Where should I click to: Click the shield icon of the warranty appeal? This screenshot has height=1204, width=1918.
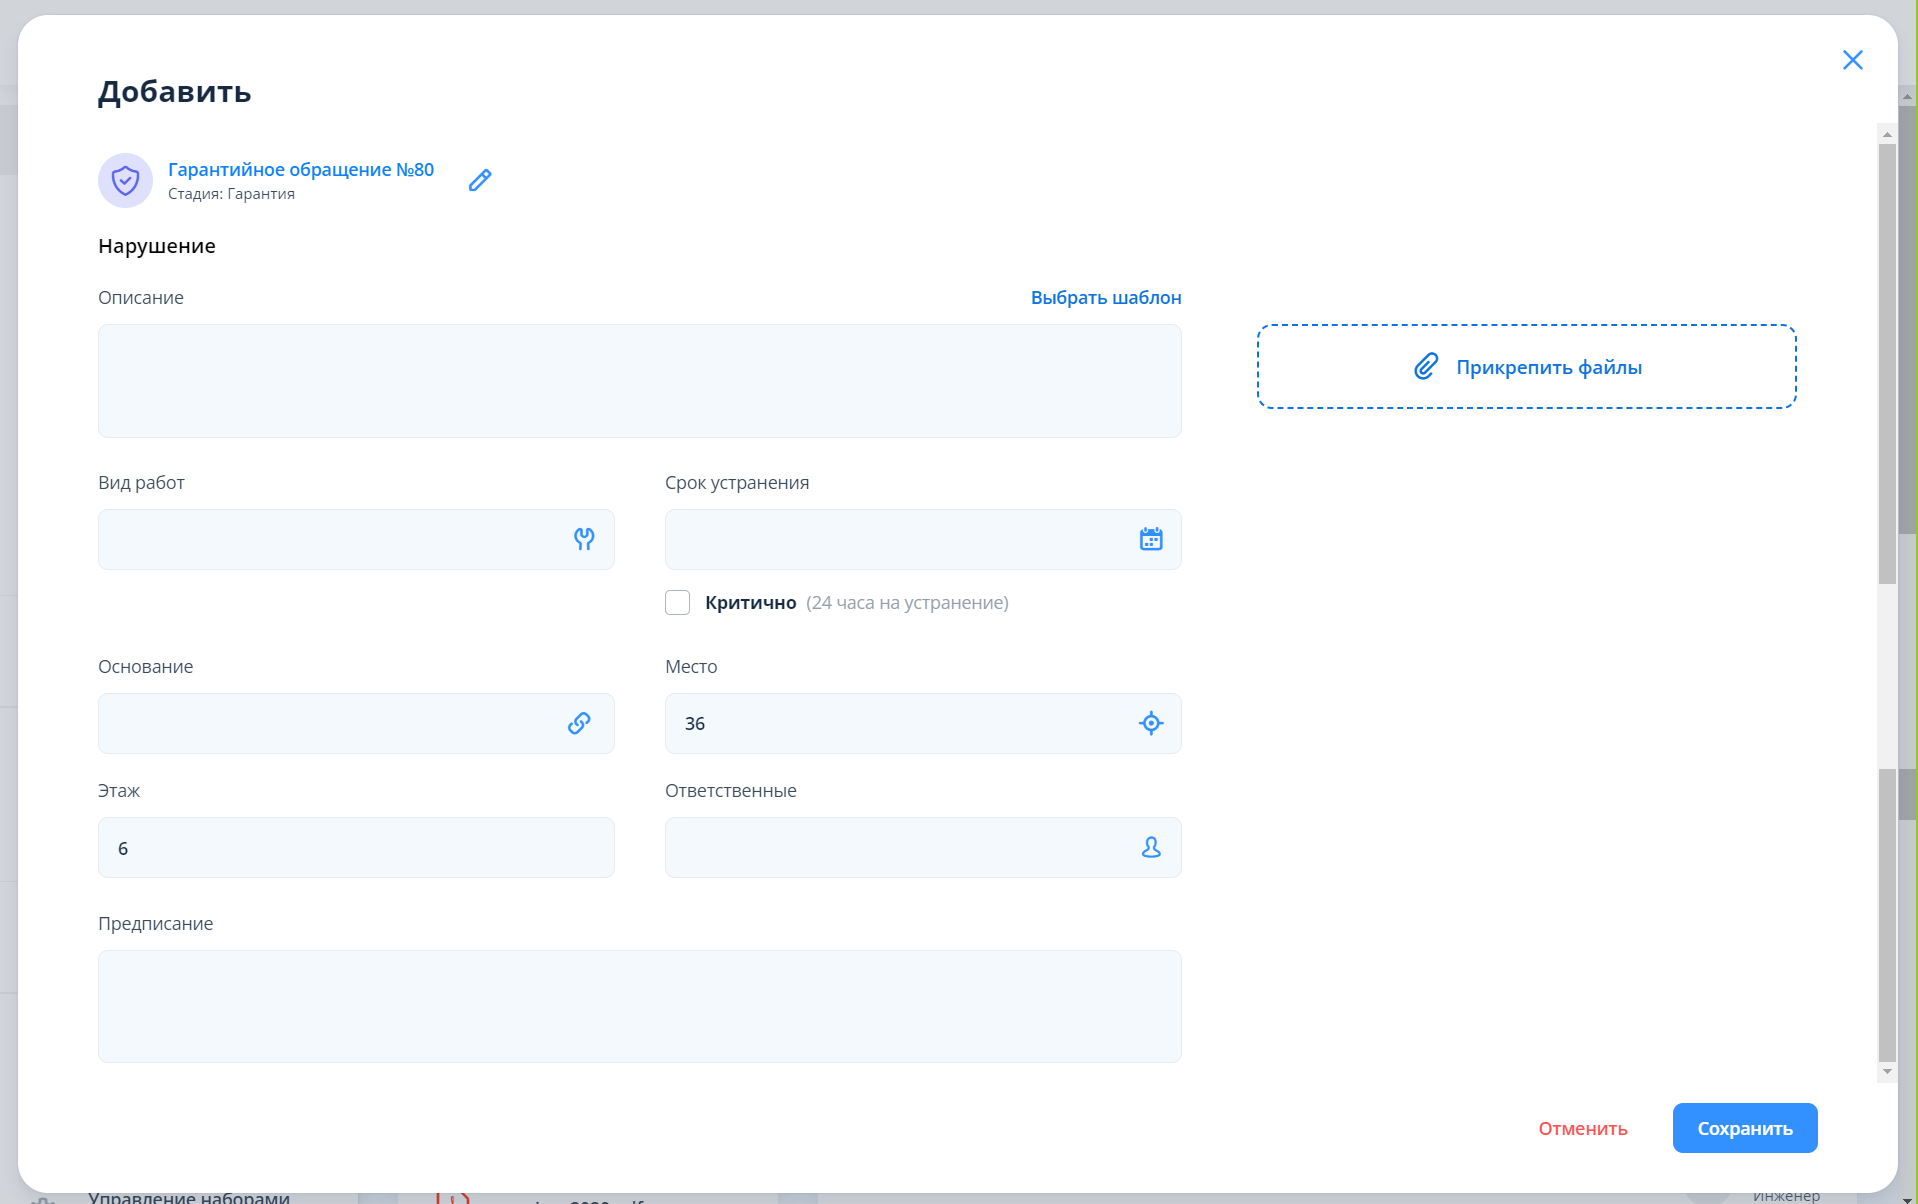pos(125,180)
